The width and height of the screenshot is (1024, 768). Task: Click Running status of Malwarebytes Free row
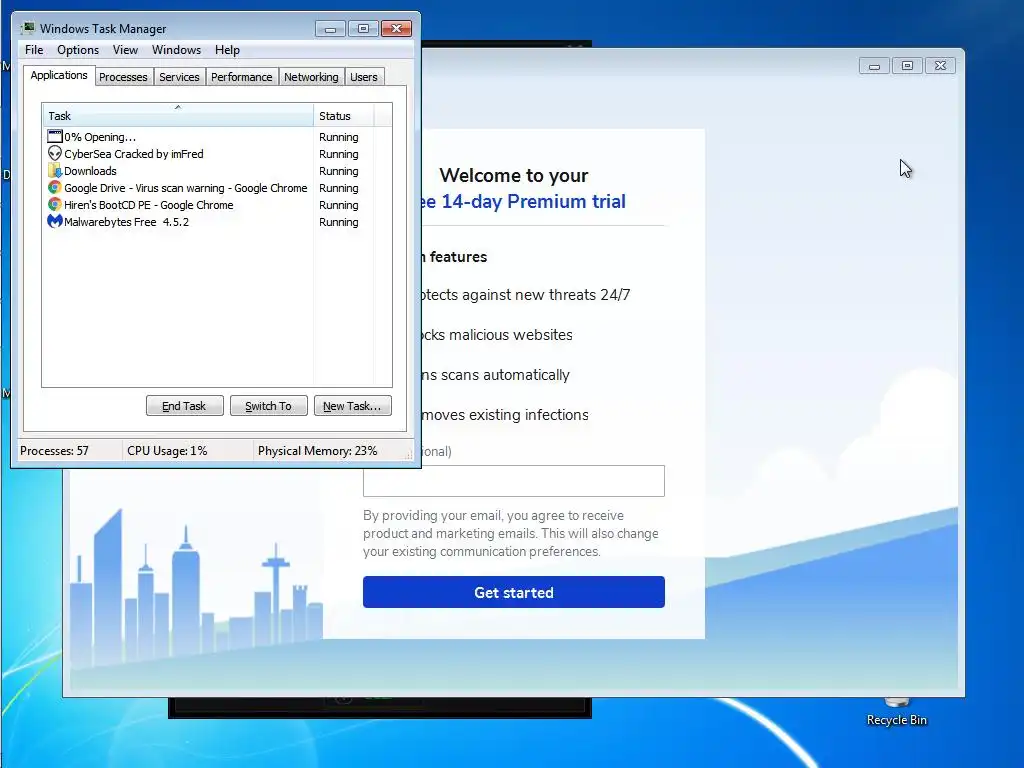[338, 222]
